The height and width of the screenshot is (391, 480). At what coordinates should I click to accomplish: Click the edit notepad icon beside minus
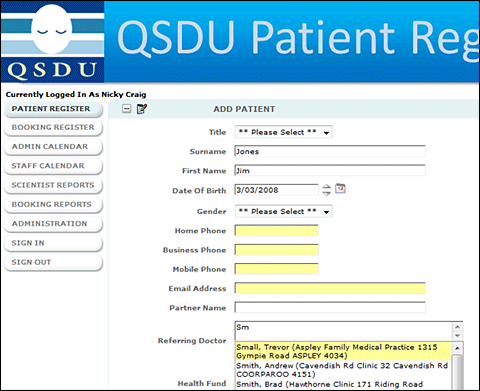(x=142, y=109)
